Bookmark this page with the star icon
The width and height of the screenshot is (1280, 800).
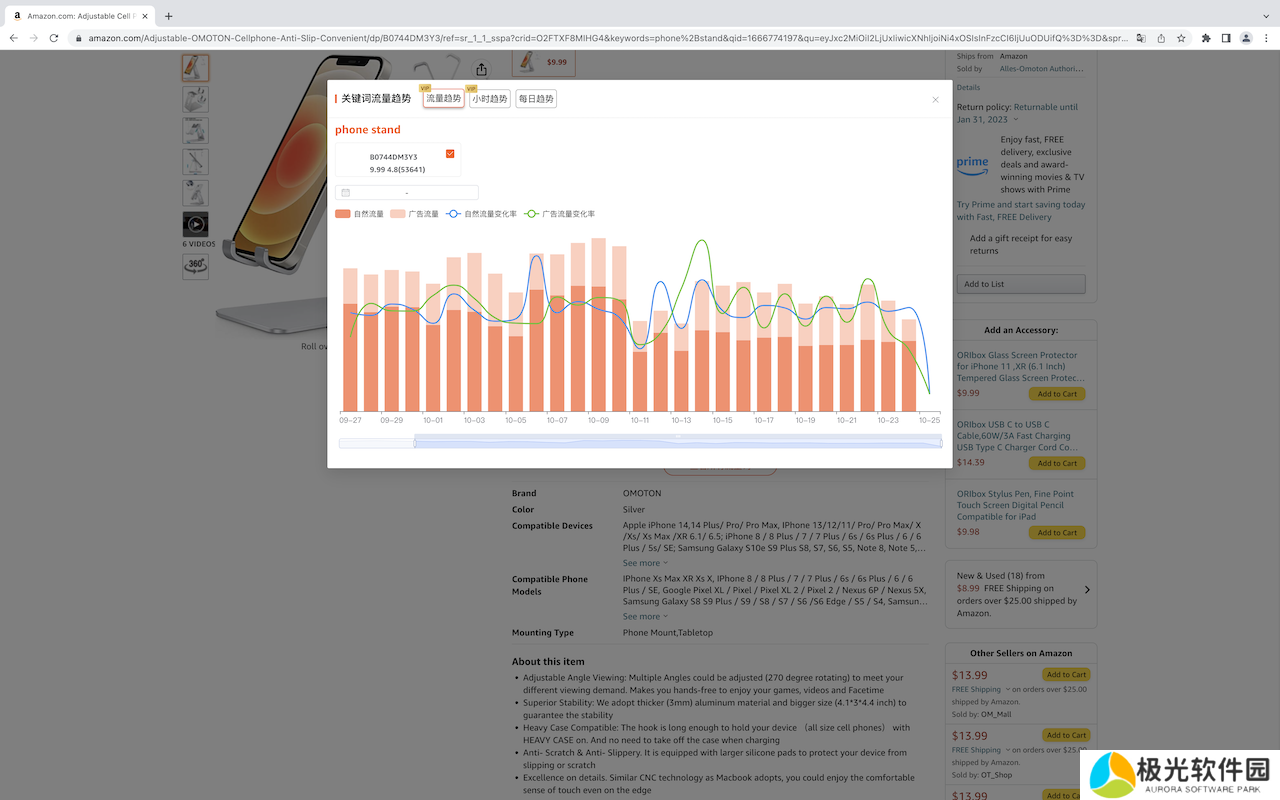click(1181, 38)
